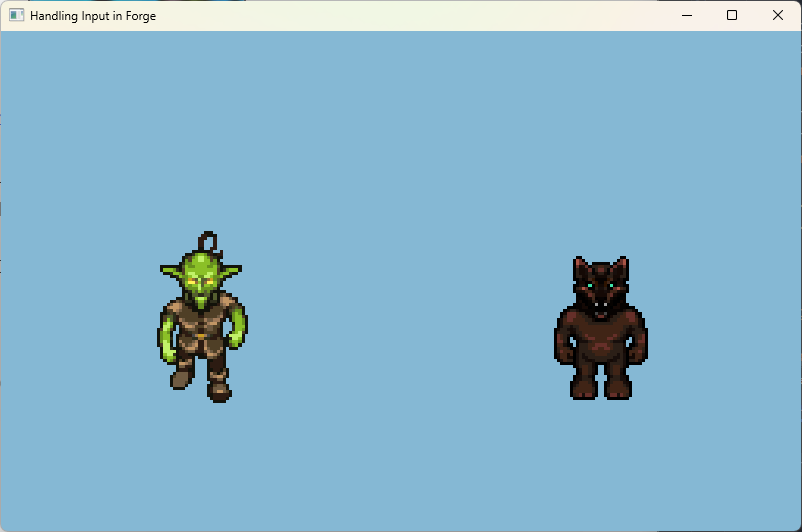Click the curled hair loop above the goblin
The image size is (802, 532).
(207, 241)
